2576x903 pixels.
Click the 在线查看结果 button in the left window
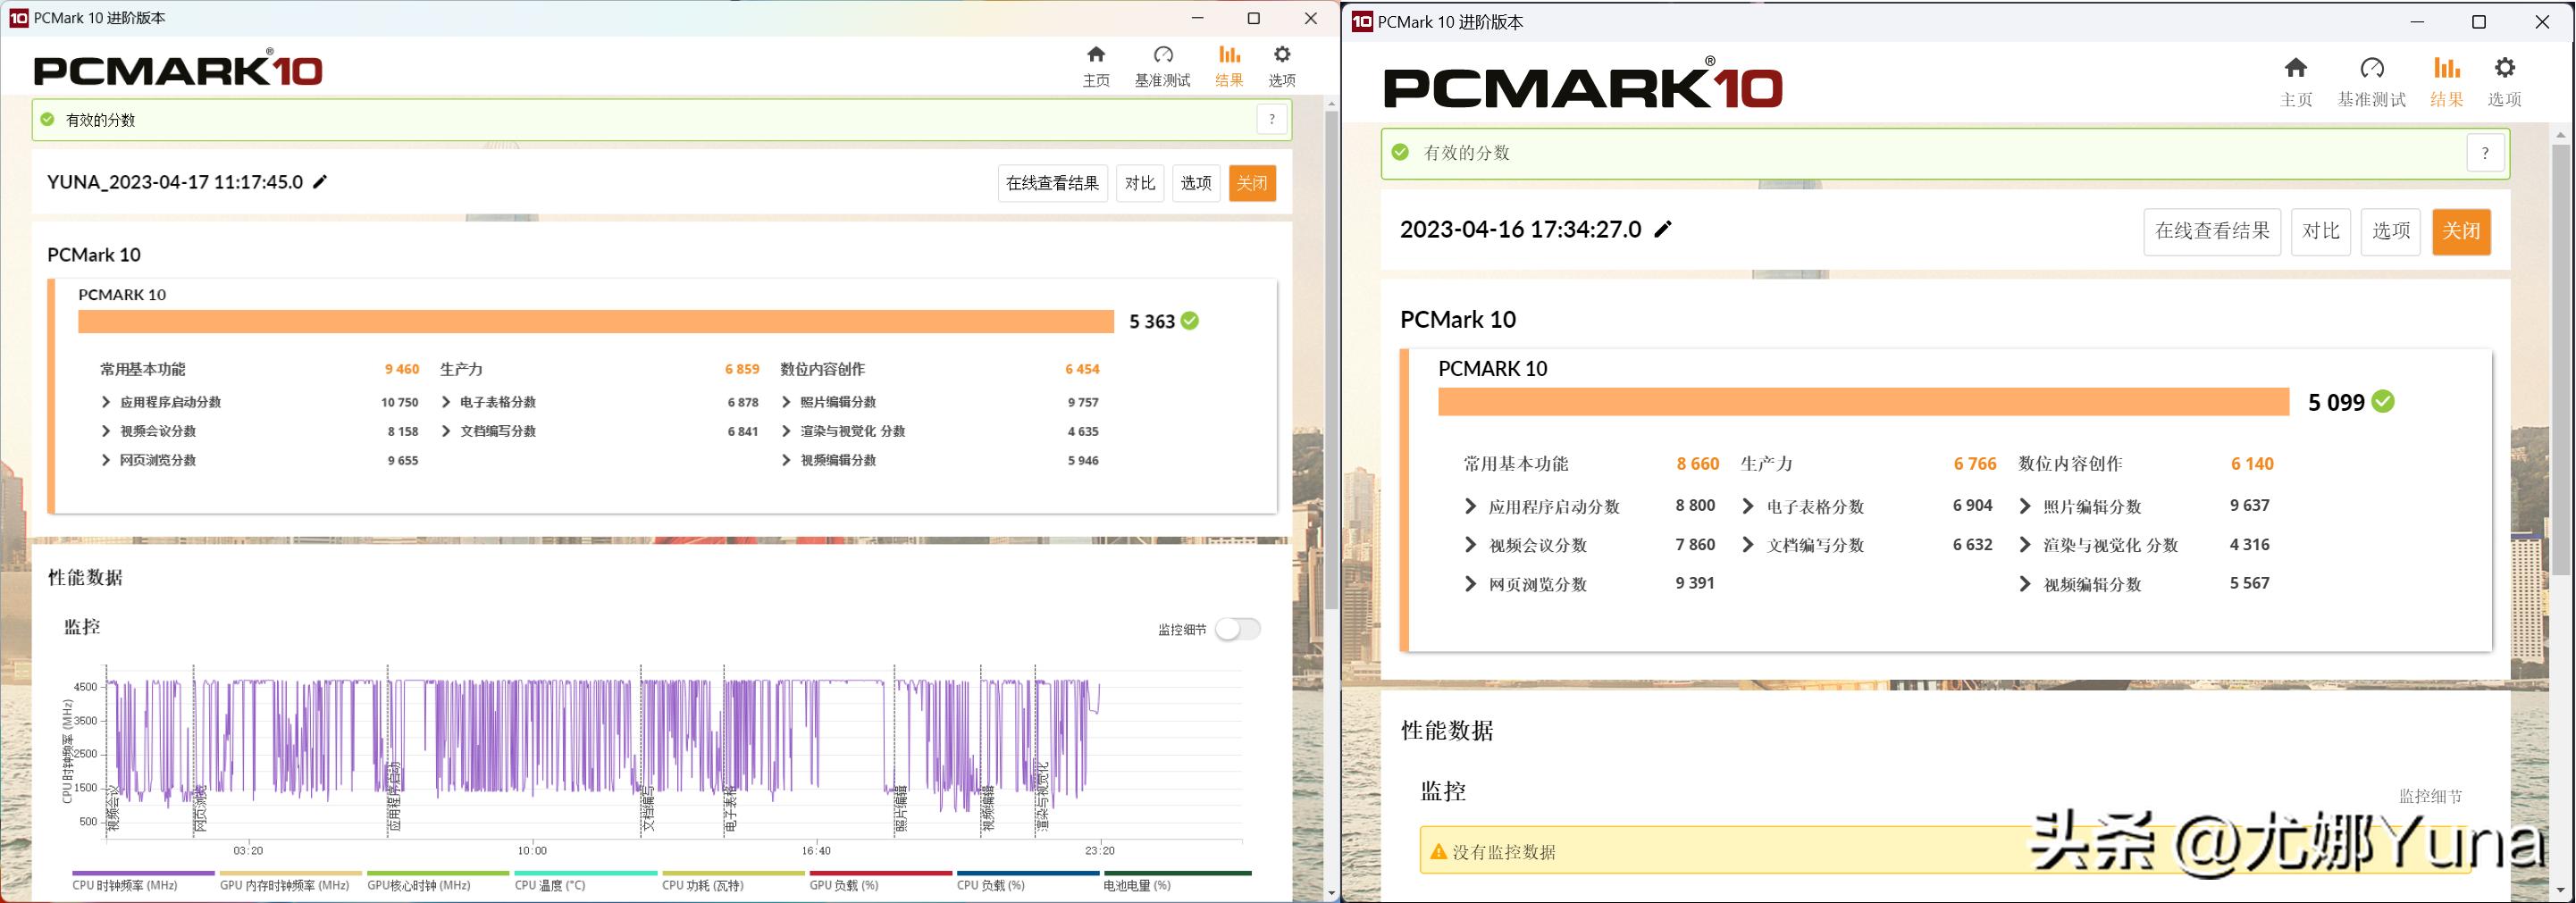(1051, 183)
